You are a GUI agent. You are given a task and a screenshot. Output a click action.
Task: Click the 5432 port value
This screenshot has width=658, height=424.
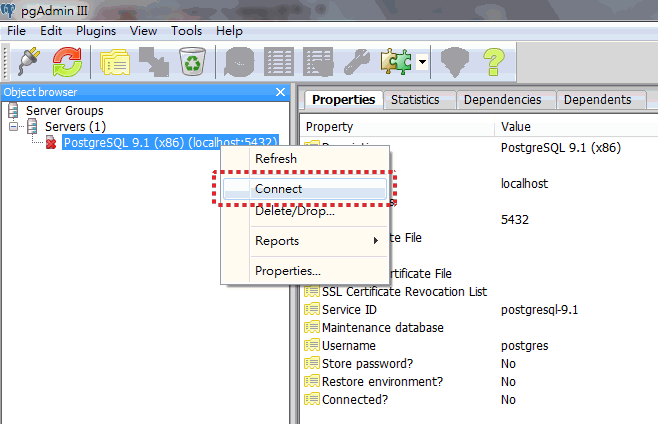pyautogui.click(x=515, y=220)
